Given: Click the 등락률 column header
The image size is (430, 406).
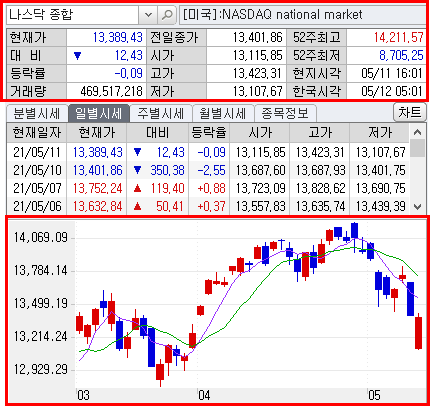Looking at the screenshot, I should pyautogui.click(x=209, y=133).
